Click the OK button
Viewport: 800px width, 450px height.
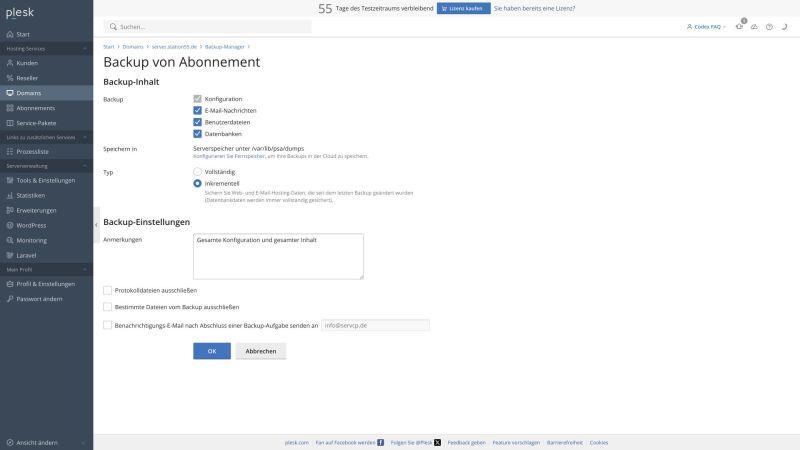tap(212, 351)
